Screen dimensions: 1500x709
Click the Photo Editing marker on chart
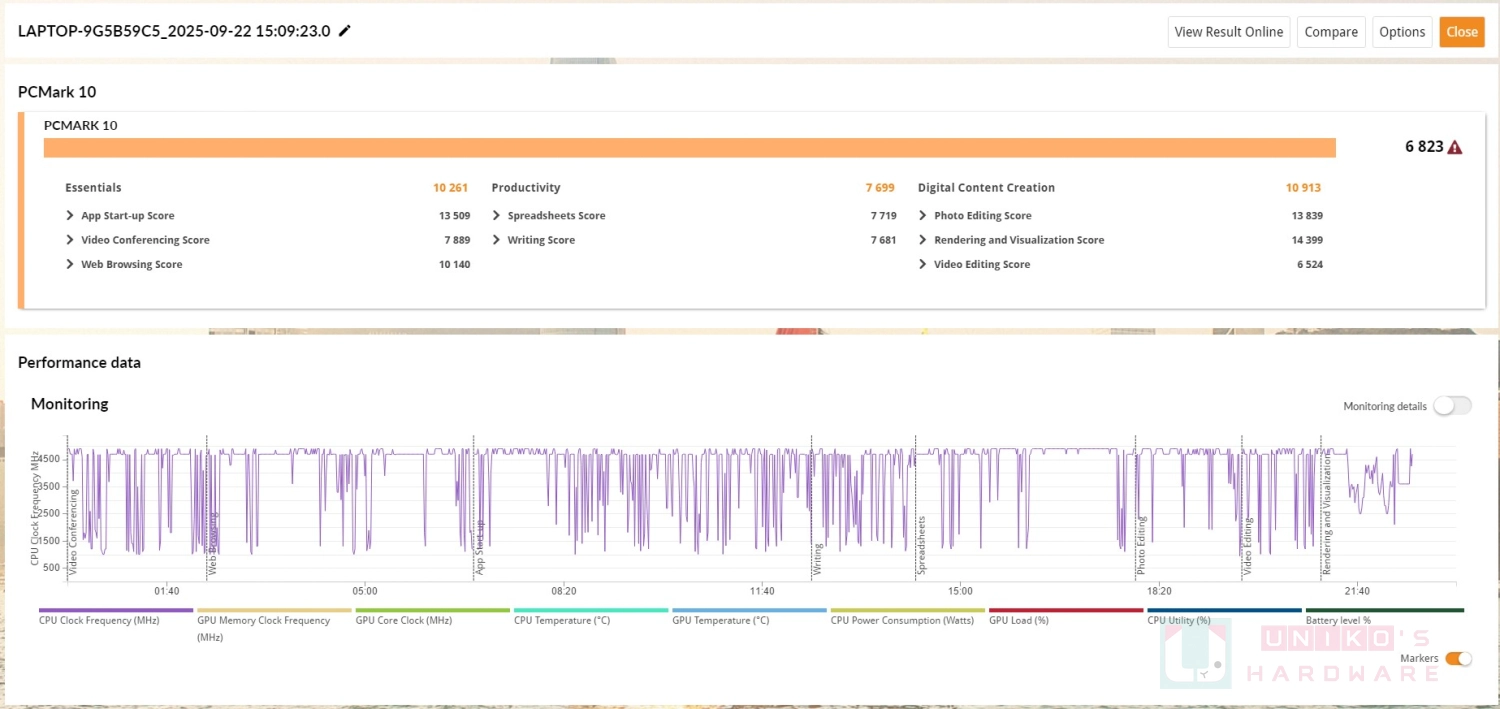pos(1141,544)
